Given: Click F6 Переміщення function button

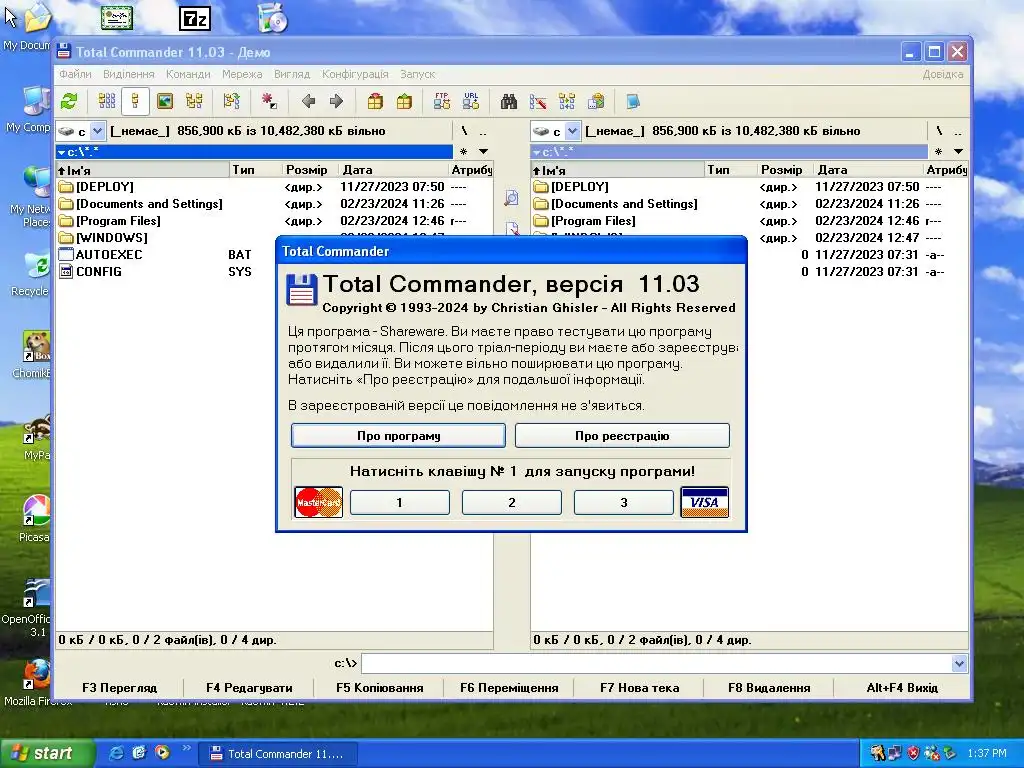Looking at the screenshot, I should [509, 688].
